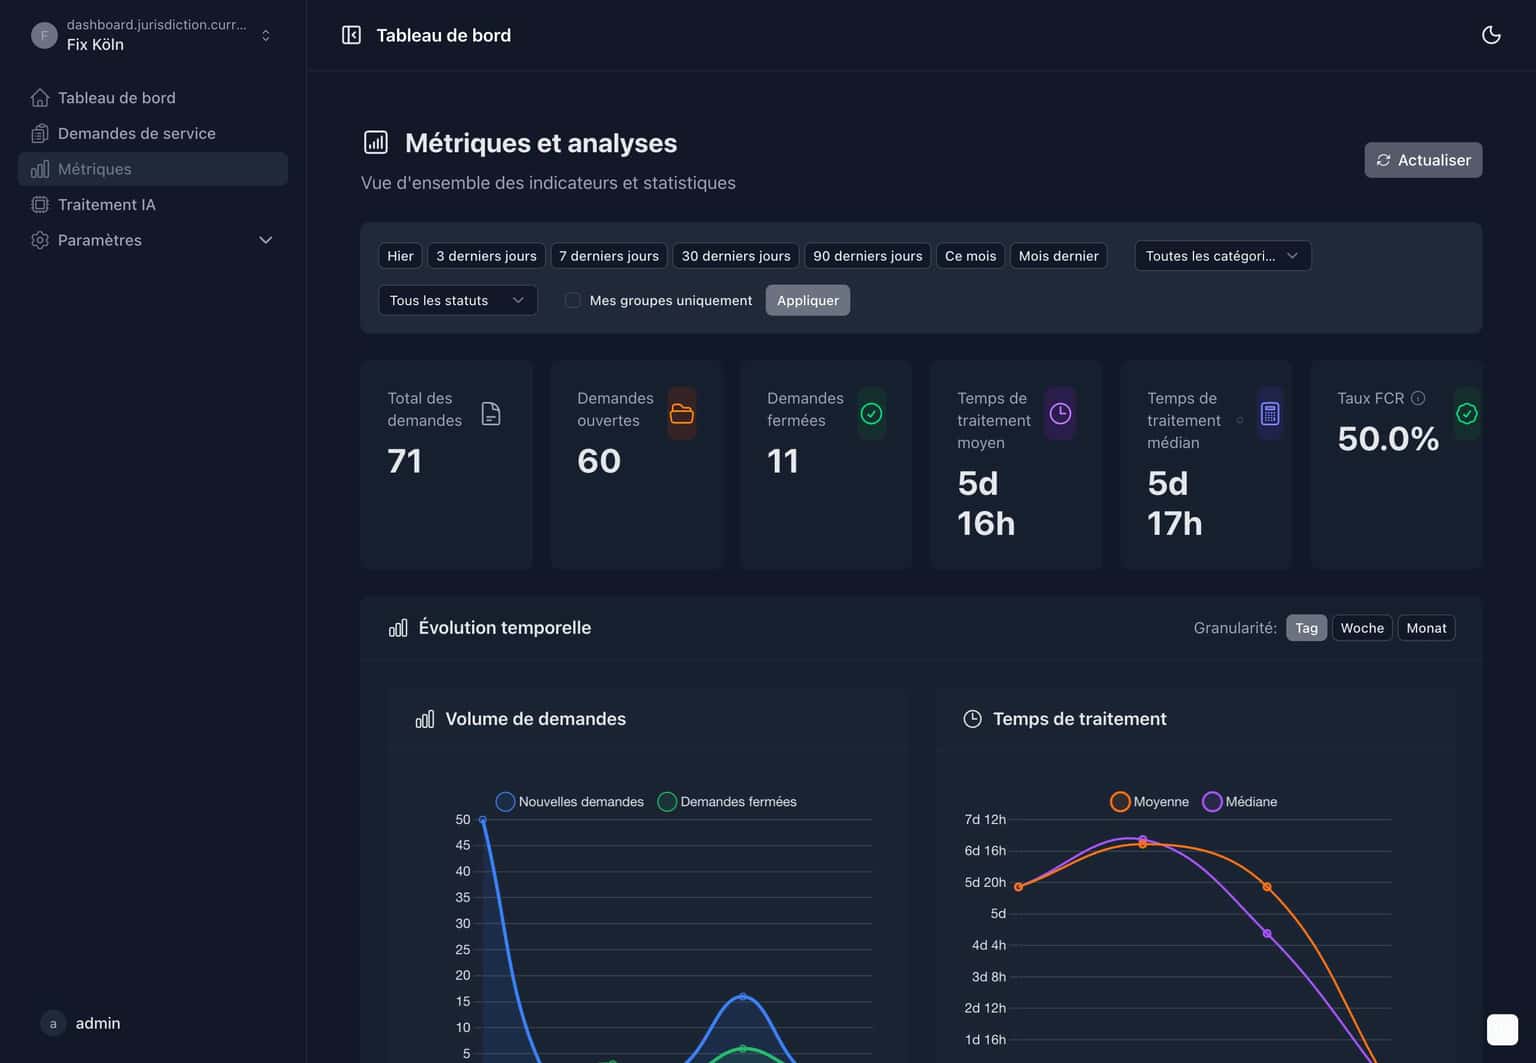1536x1063 pixels.
Task: Open Traitement IA from the sidebar
Action: (107, 204)
